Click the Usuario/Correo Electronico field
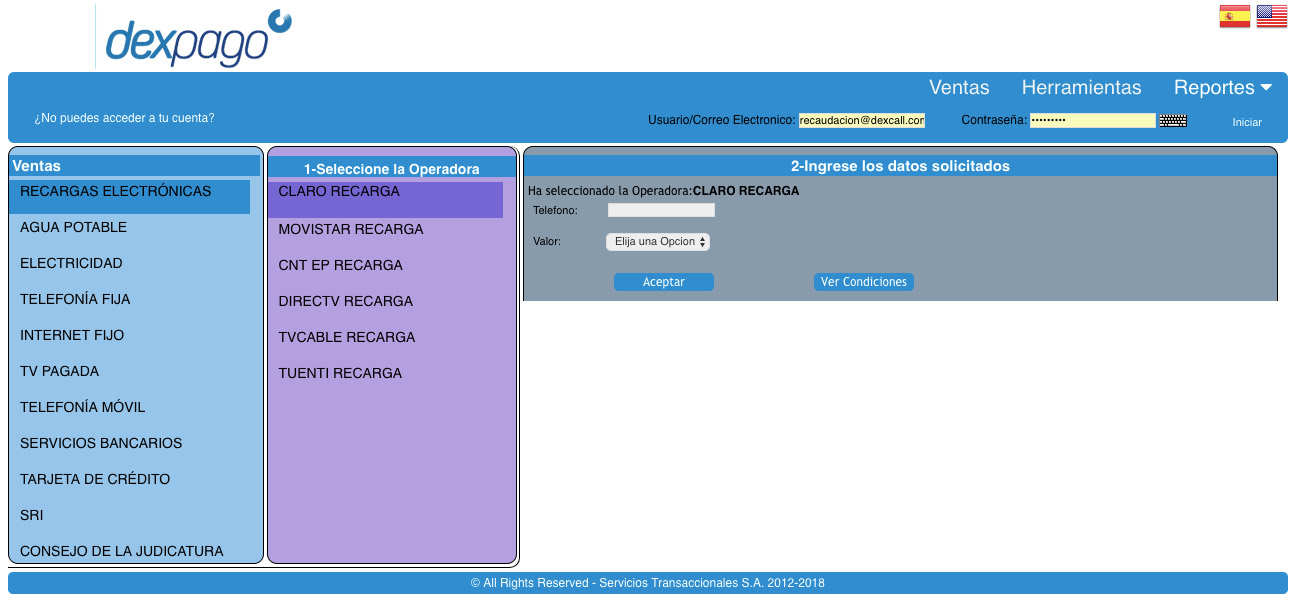Image resolution: width=1295 pixels, height=606 pixels. pyautogui.click(x=861, y=120)
